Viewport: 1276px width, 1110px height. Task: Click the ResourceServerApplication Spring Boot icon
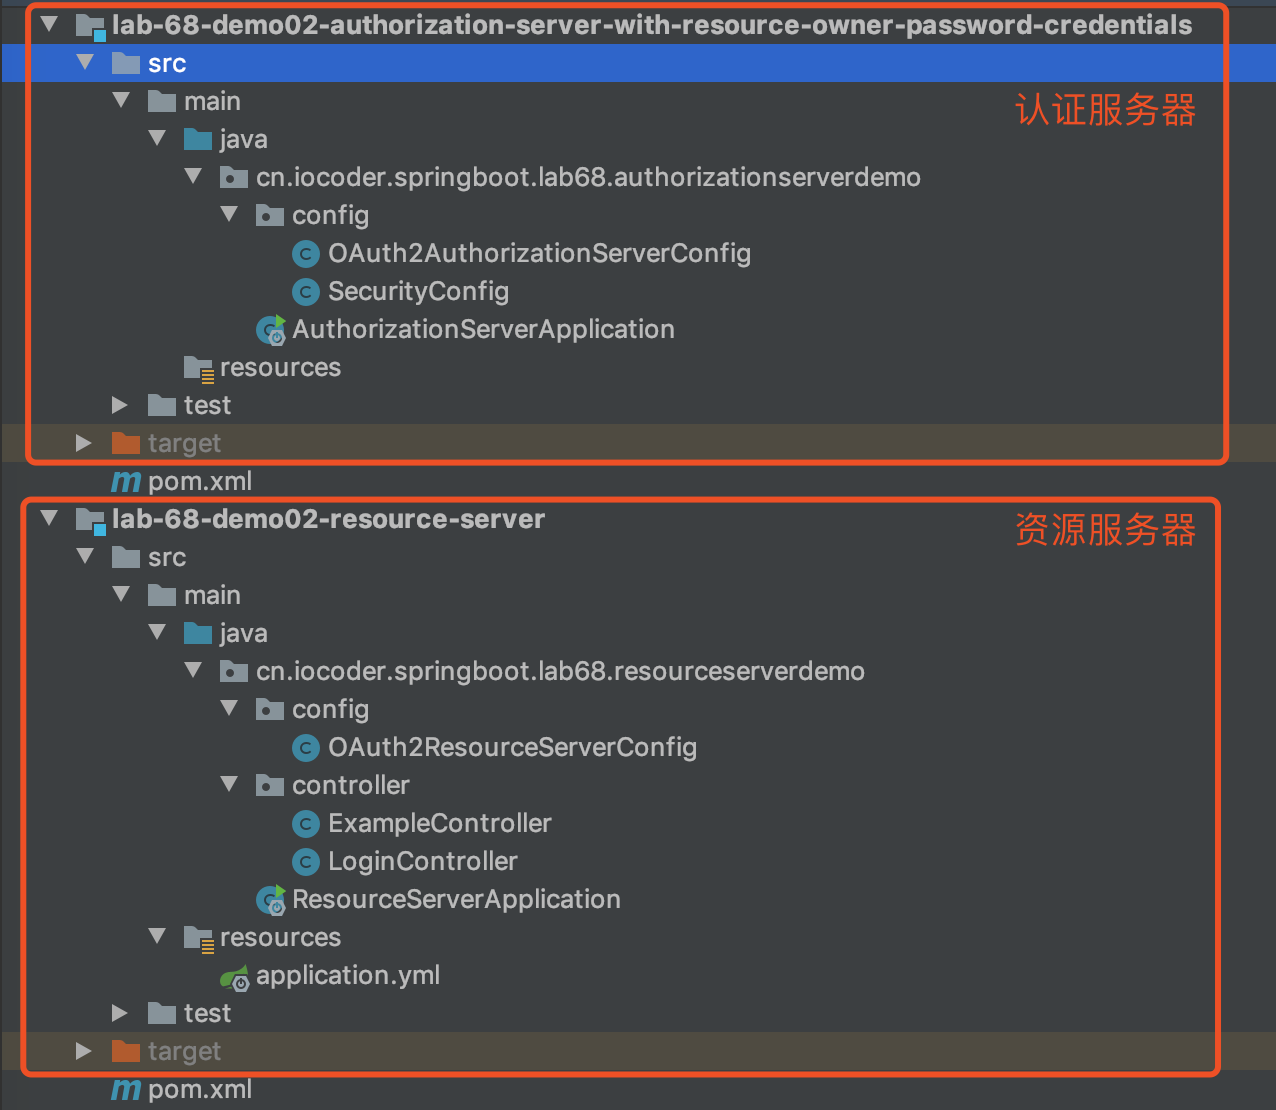click(x=270, y=900)
